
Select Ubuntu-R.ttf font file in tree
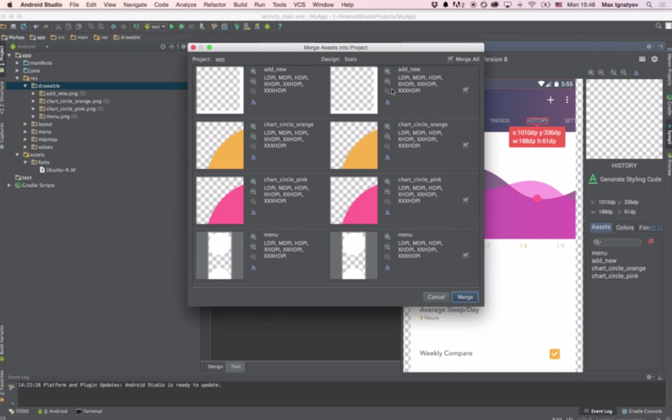pyautogui.click(x=57, y=170)
